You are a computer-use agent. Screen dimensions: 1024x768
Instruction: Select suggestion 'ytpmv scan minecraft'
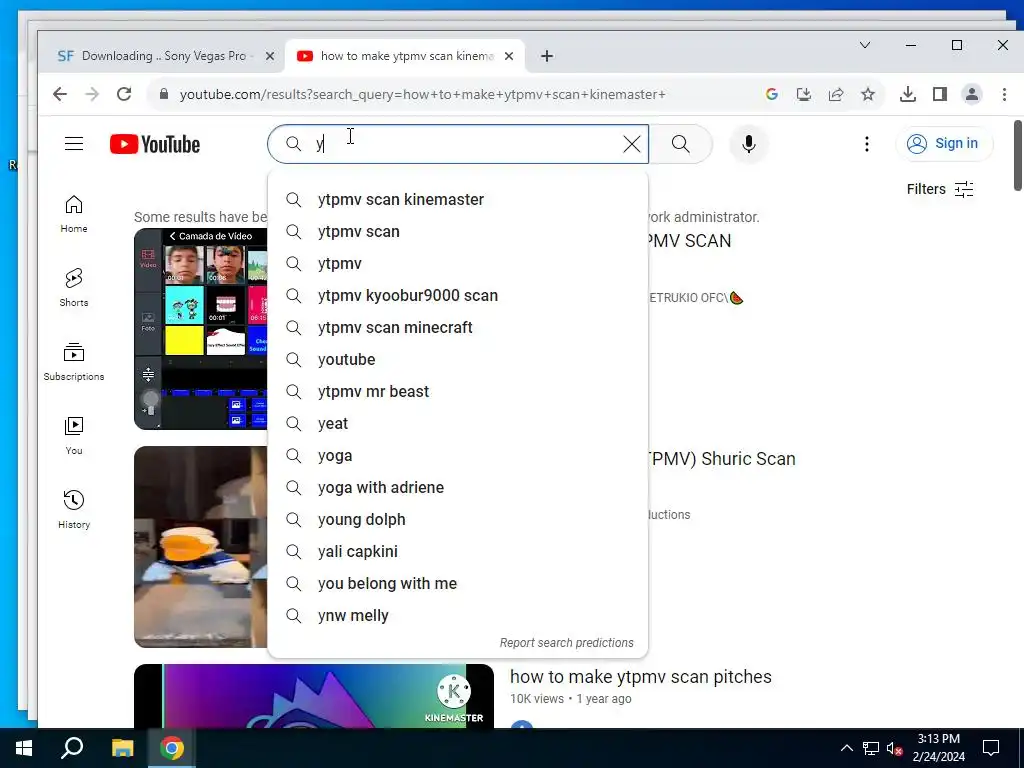tap(458, 327)
